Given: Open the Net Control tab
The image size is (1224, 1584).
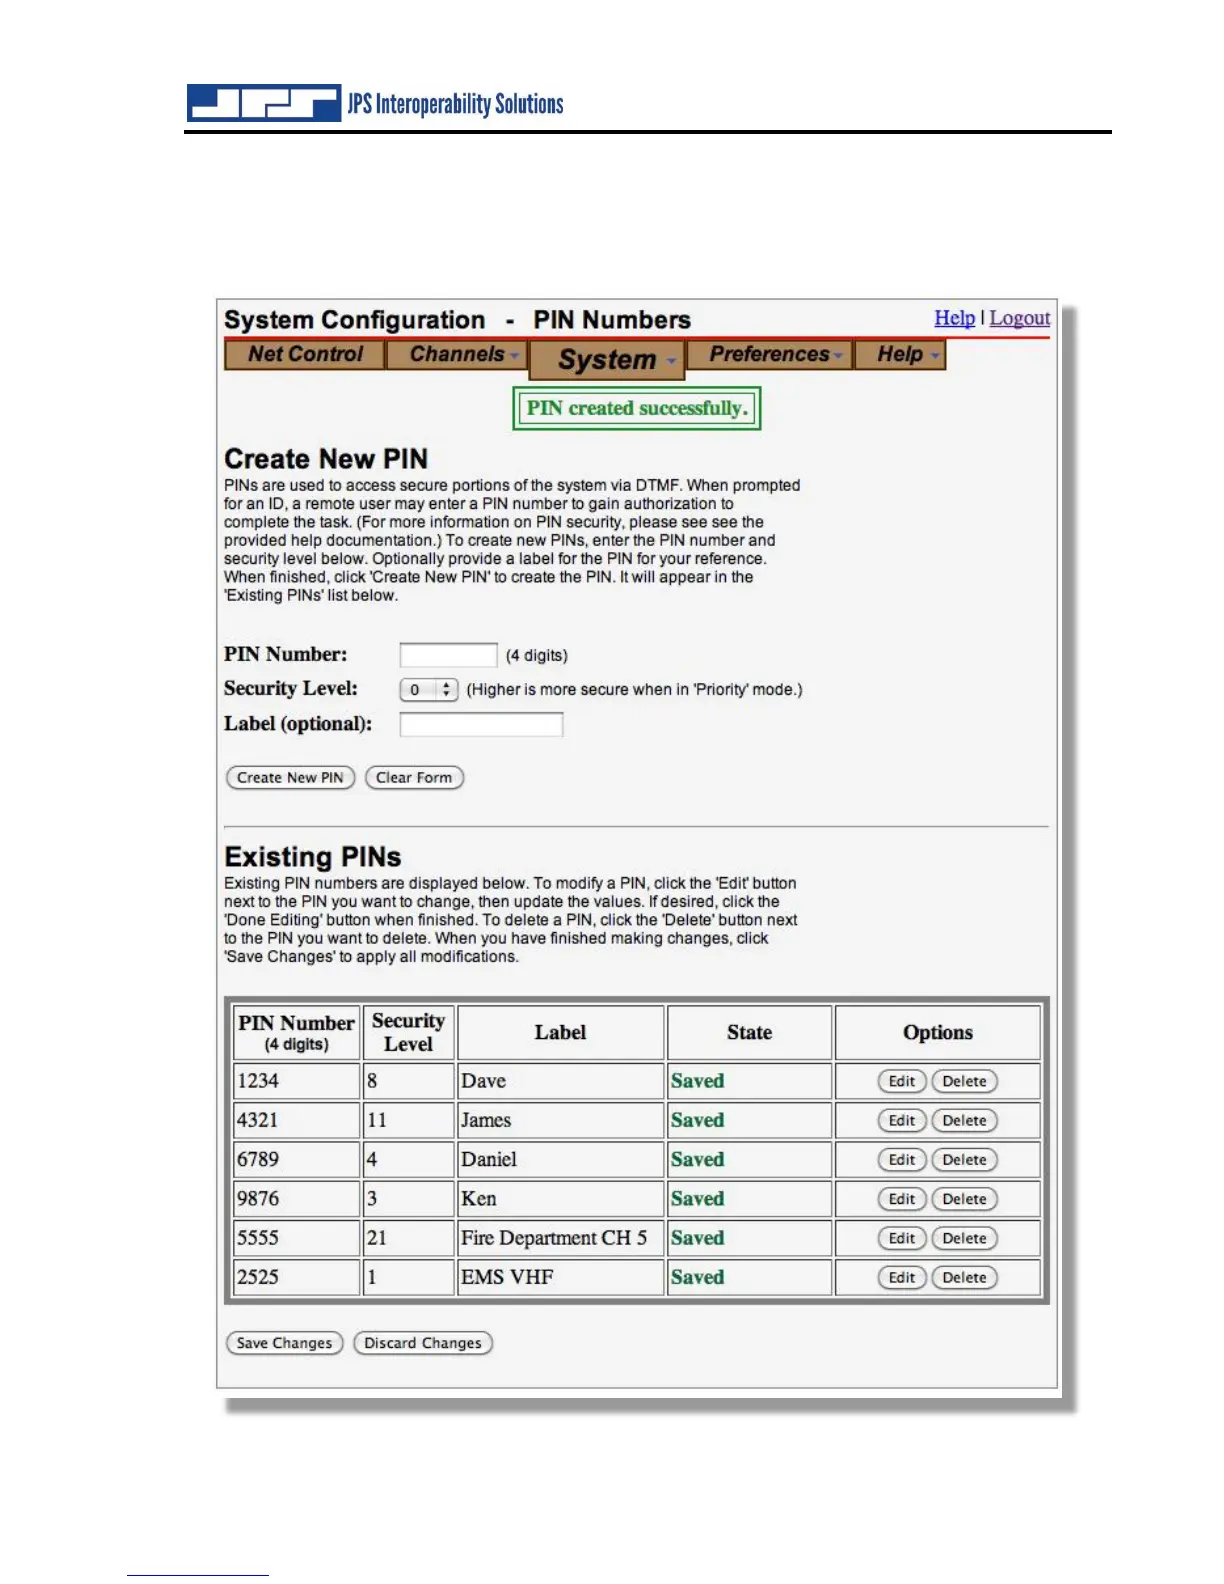Looking at the screenshot, I should [x=305, y=355].
